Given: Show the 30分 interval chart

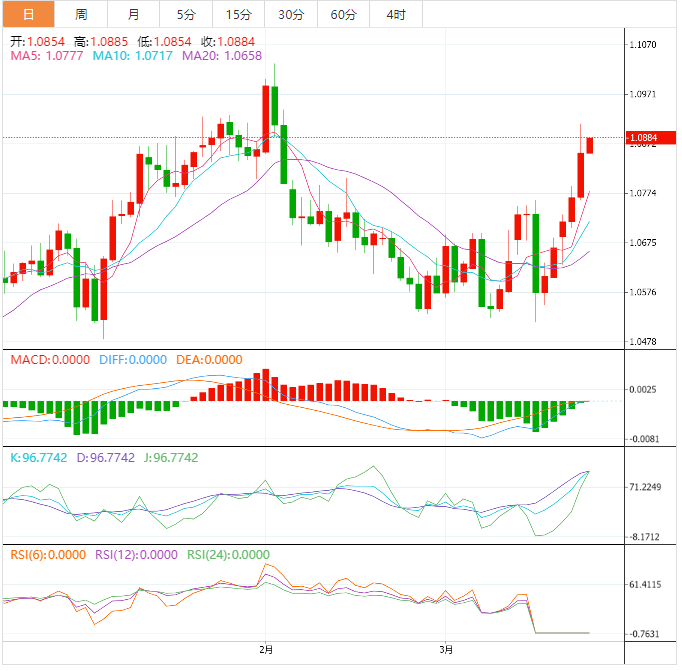Looking at the screenshot, I should pos(291,15).
